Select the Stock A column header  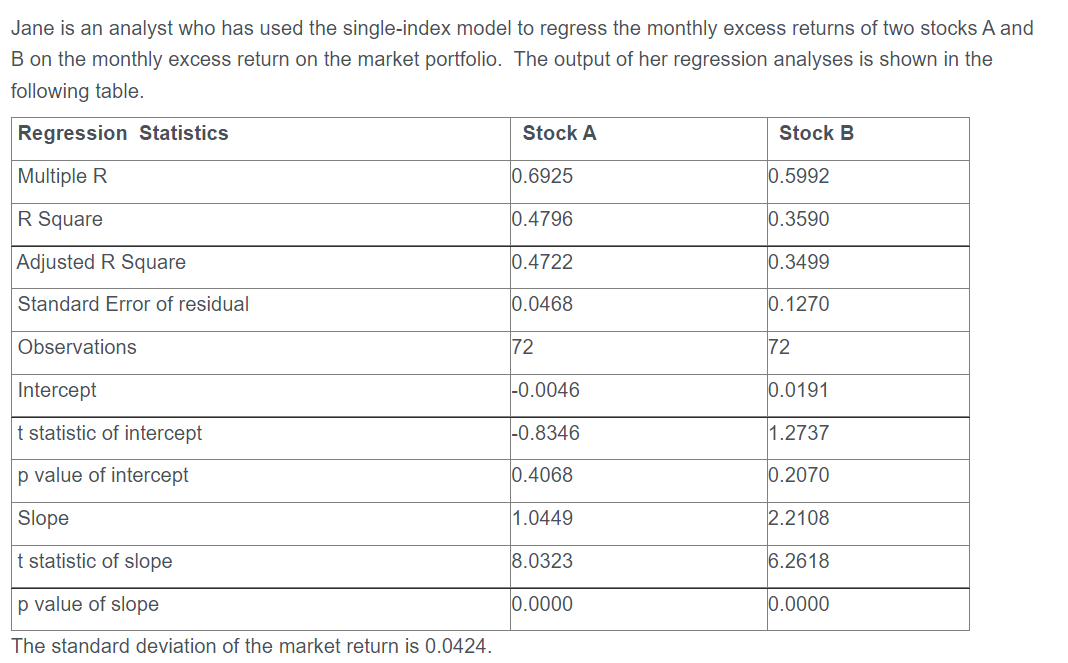click(559, 133)
